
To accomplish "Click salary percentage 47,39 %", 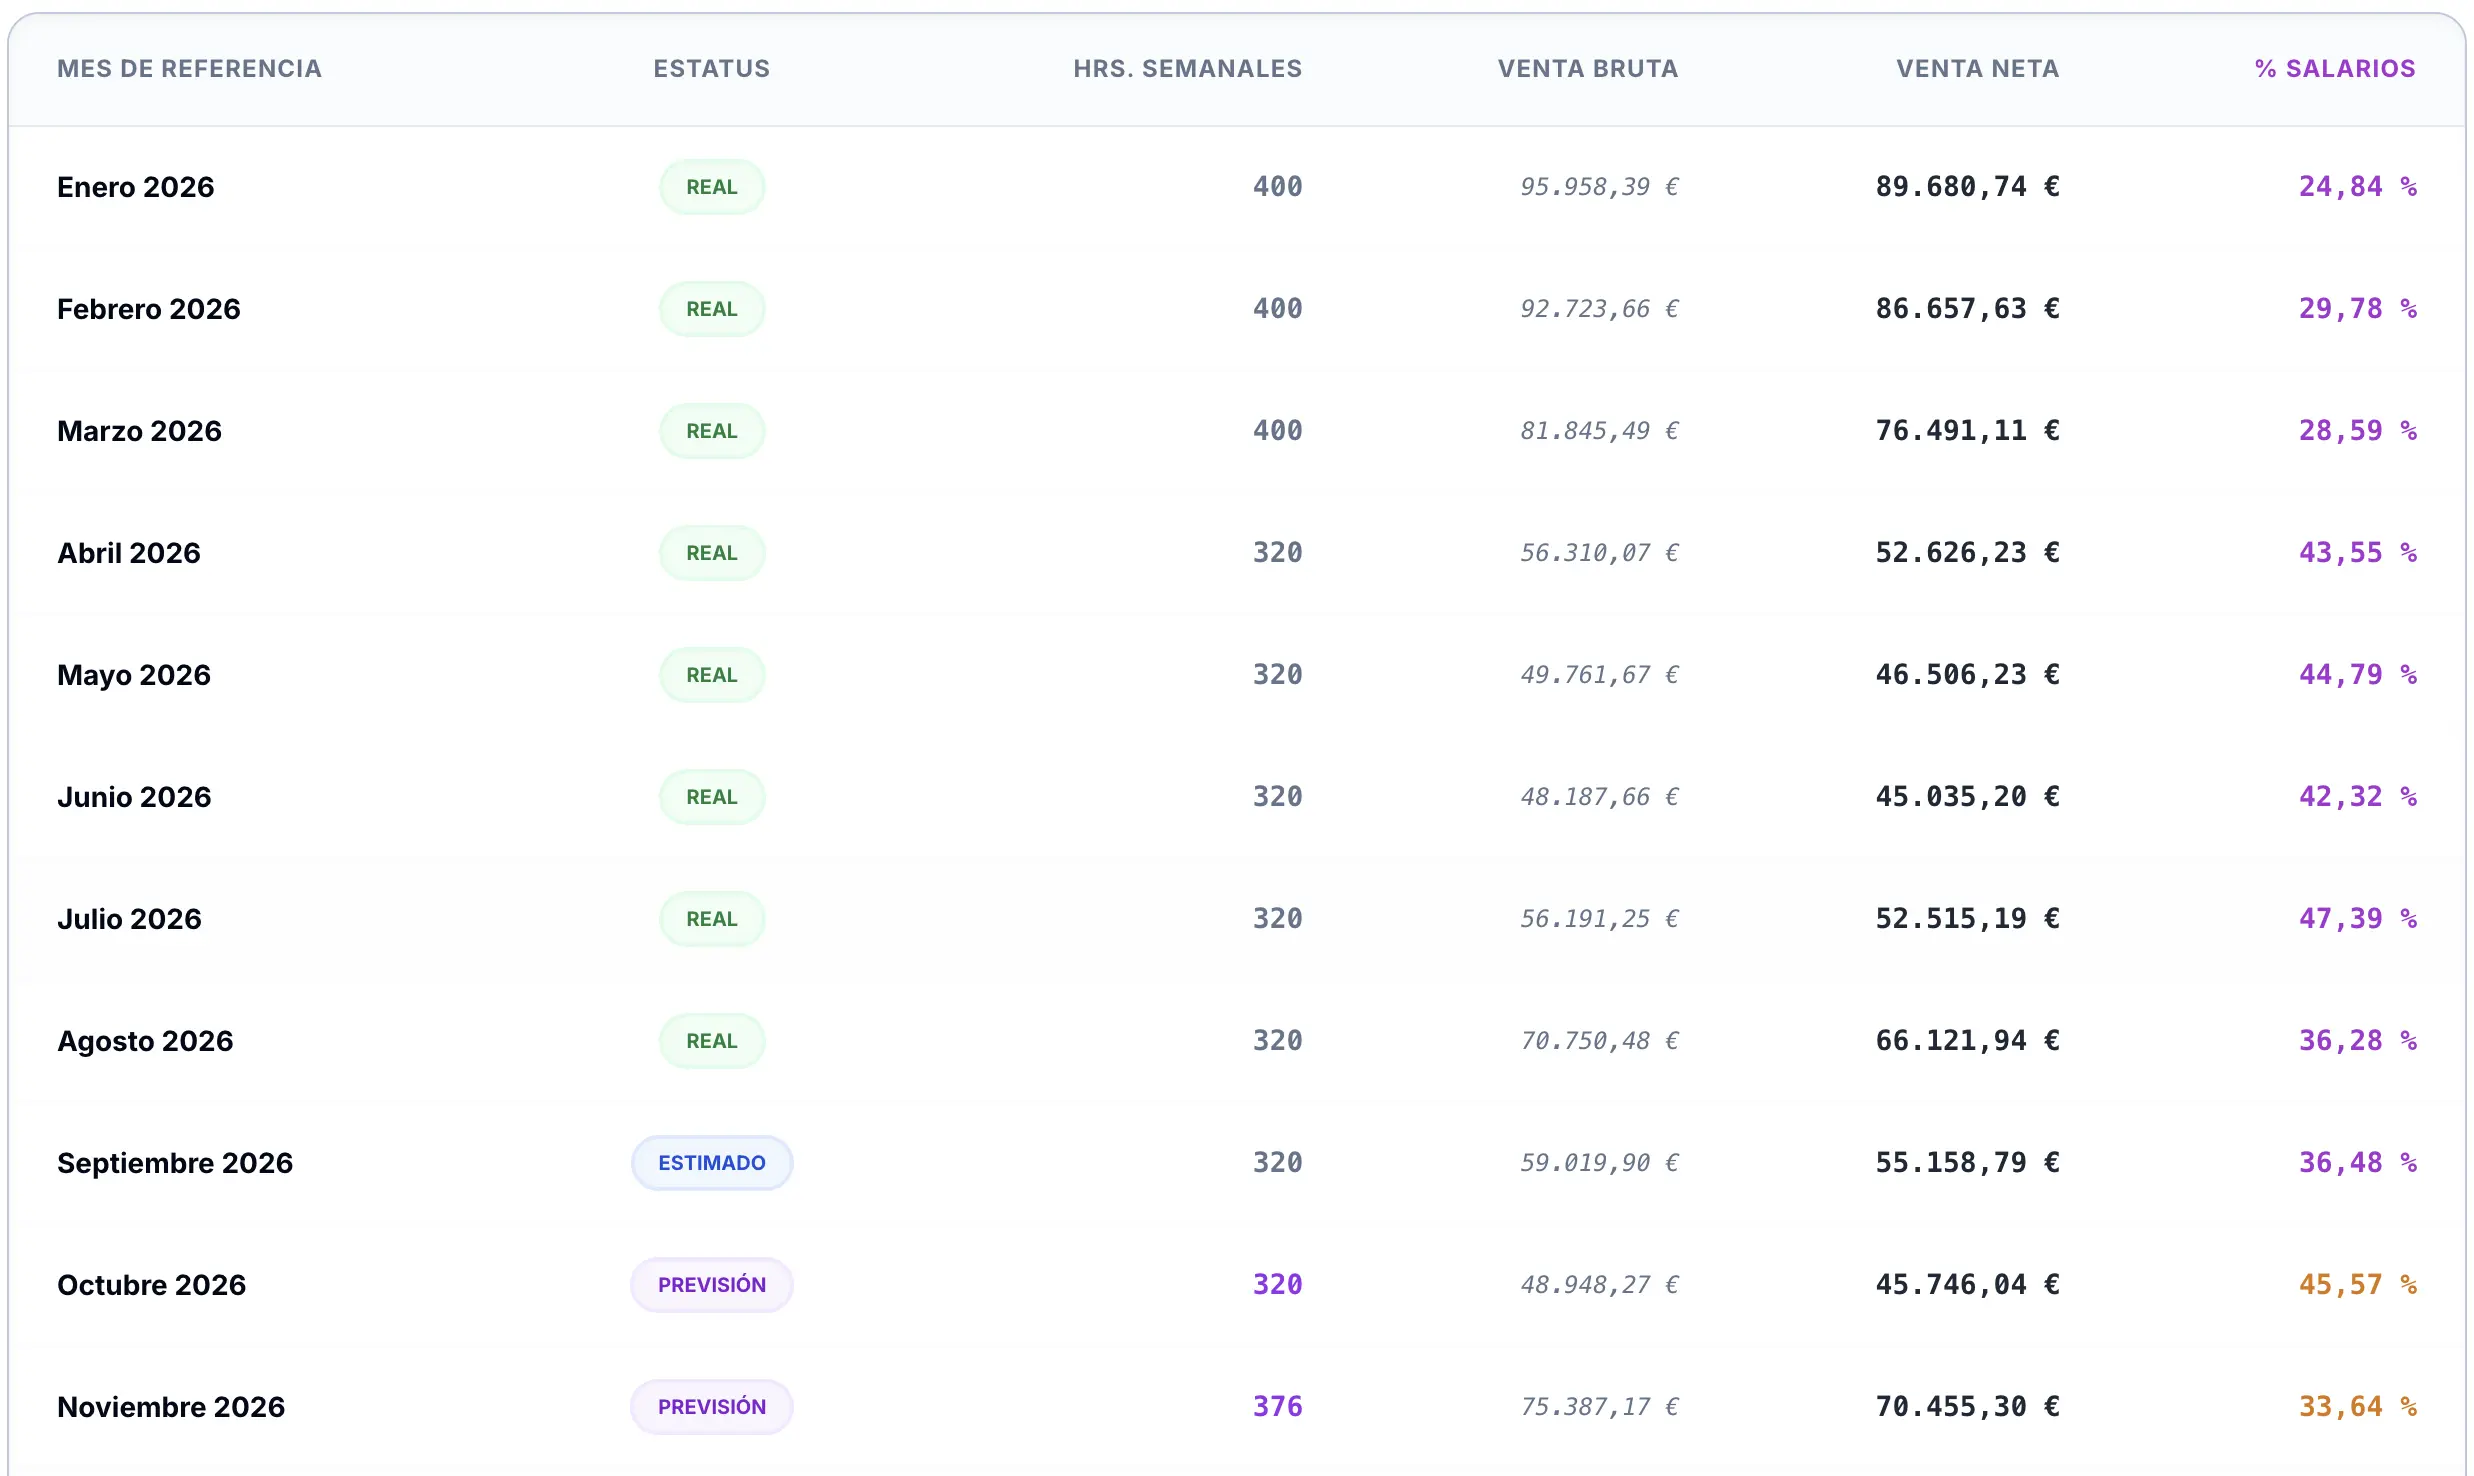I will 2357,919.
